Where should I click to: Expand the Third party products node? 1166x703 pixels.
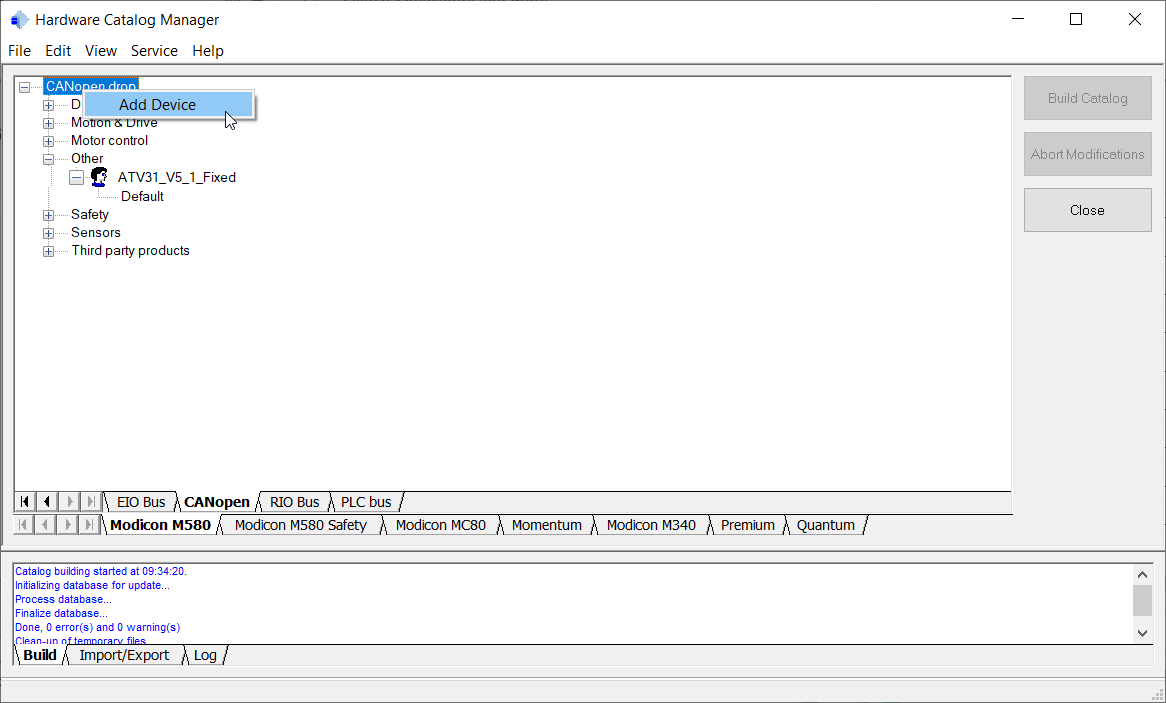coord(48,251)
